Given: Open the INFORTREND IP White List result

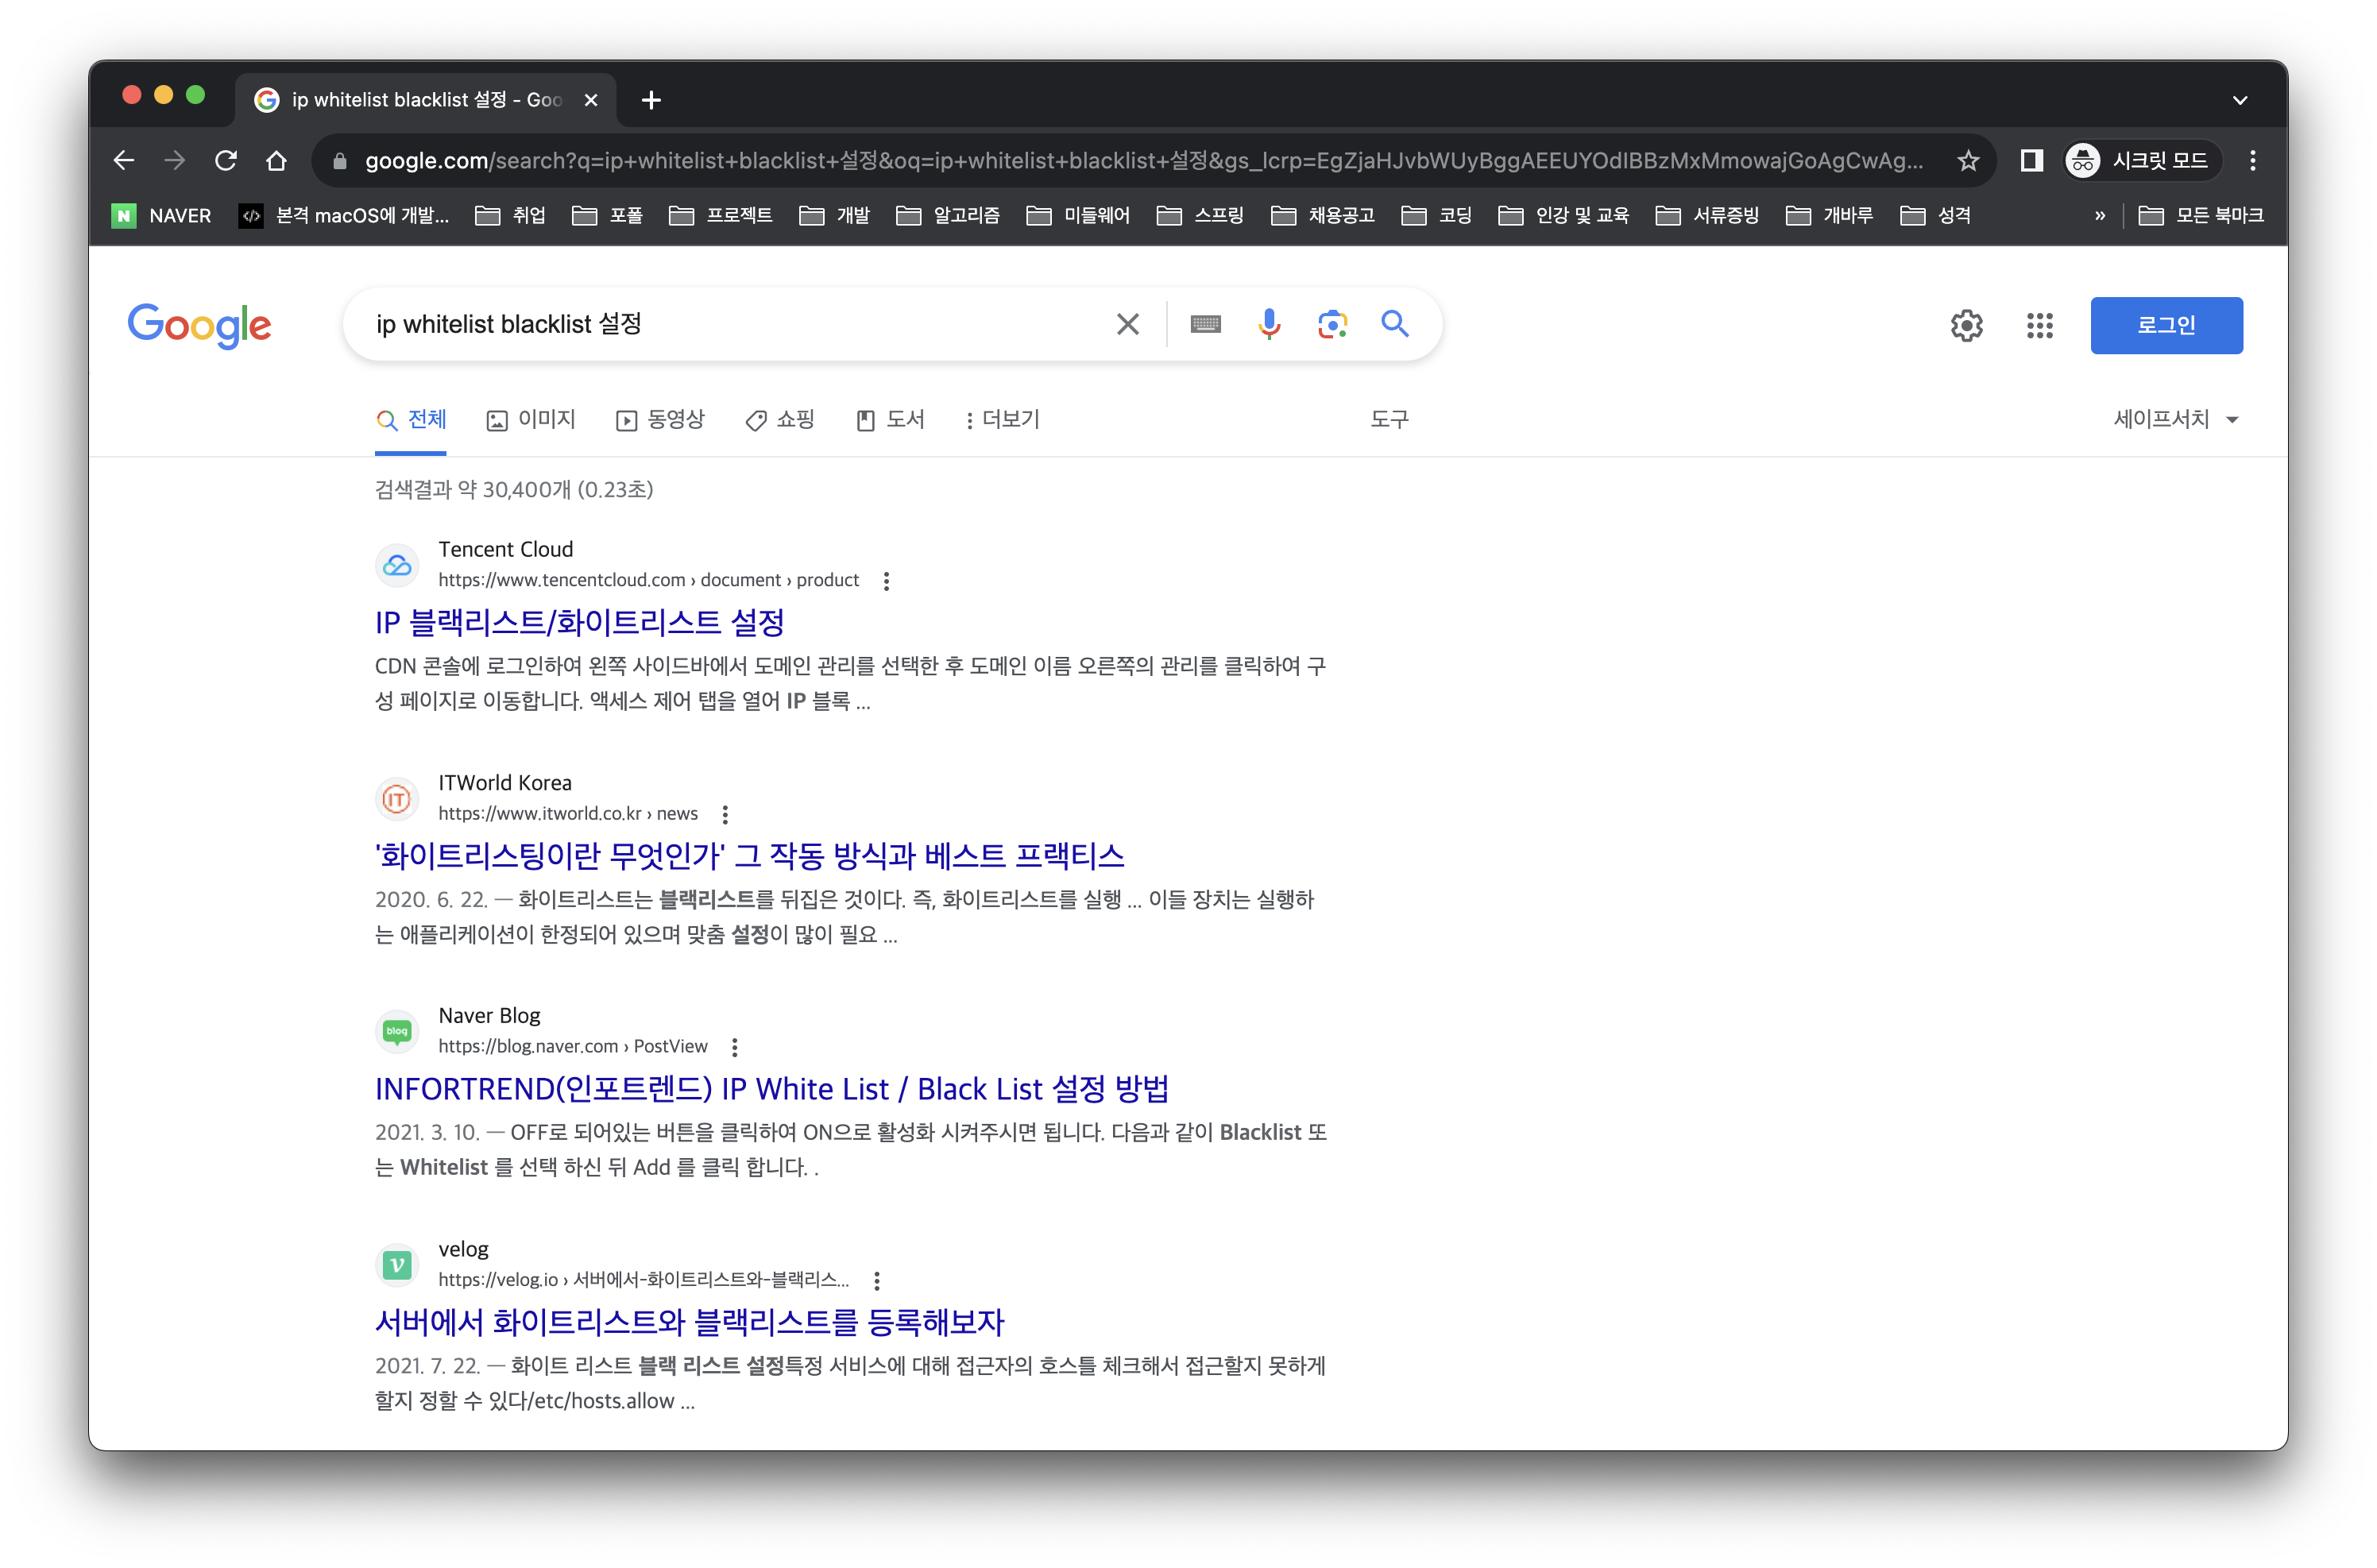Looking at the screenshot, I should [771, 1088].
